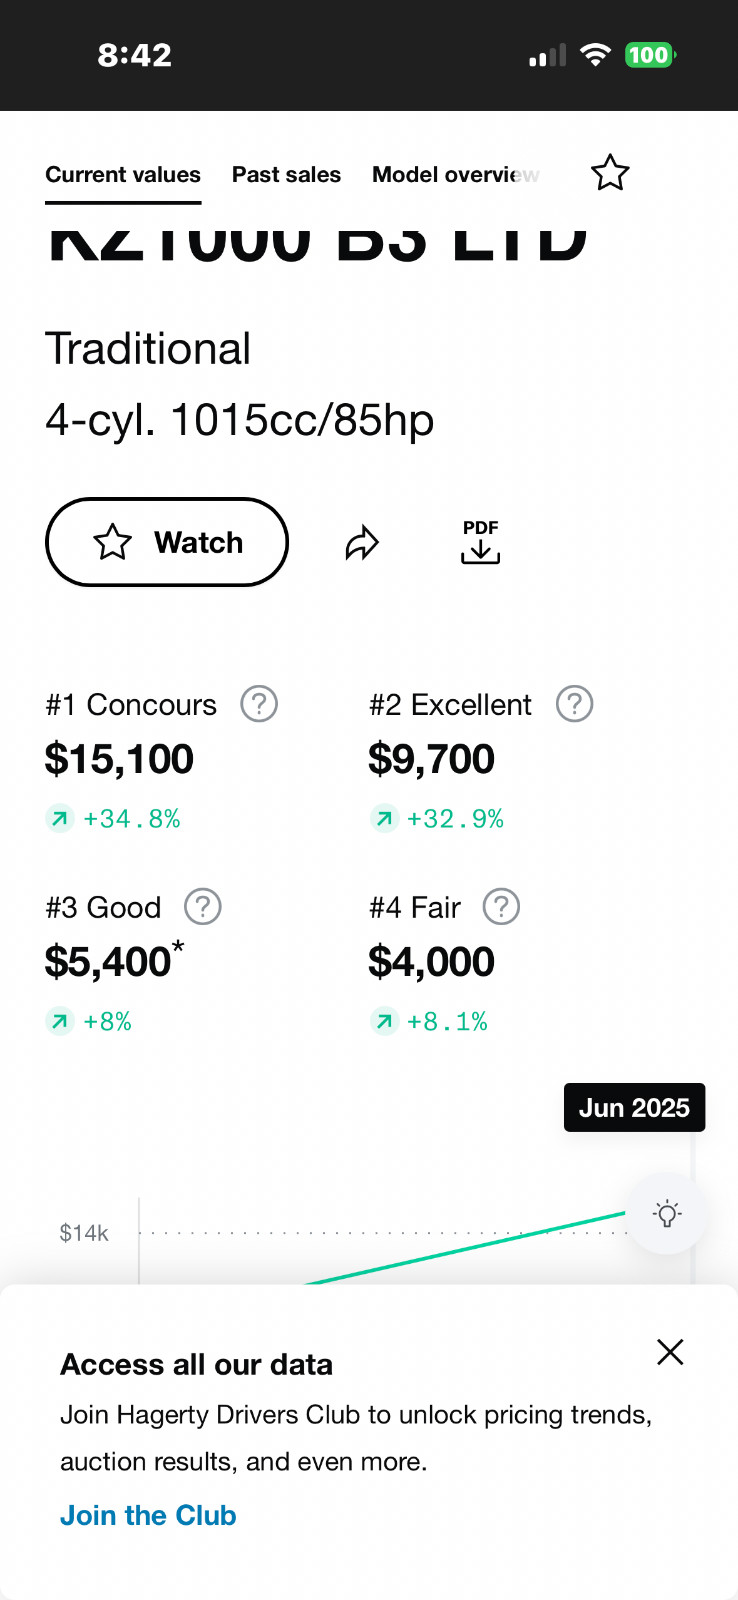Toggle the Watch star button
The height and width of the screenshot is (1600, 738).
(167, 542)
